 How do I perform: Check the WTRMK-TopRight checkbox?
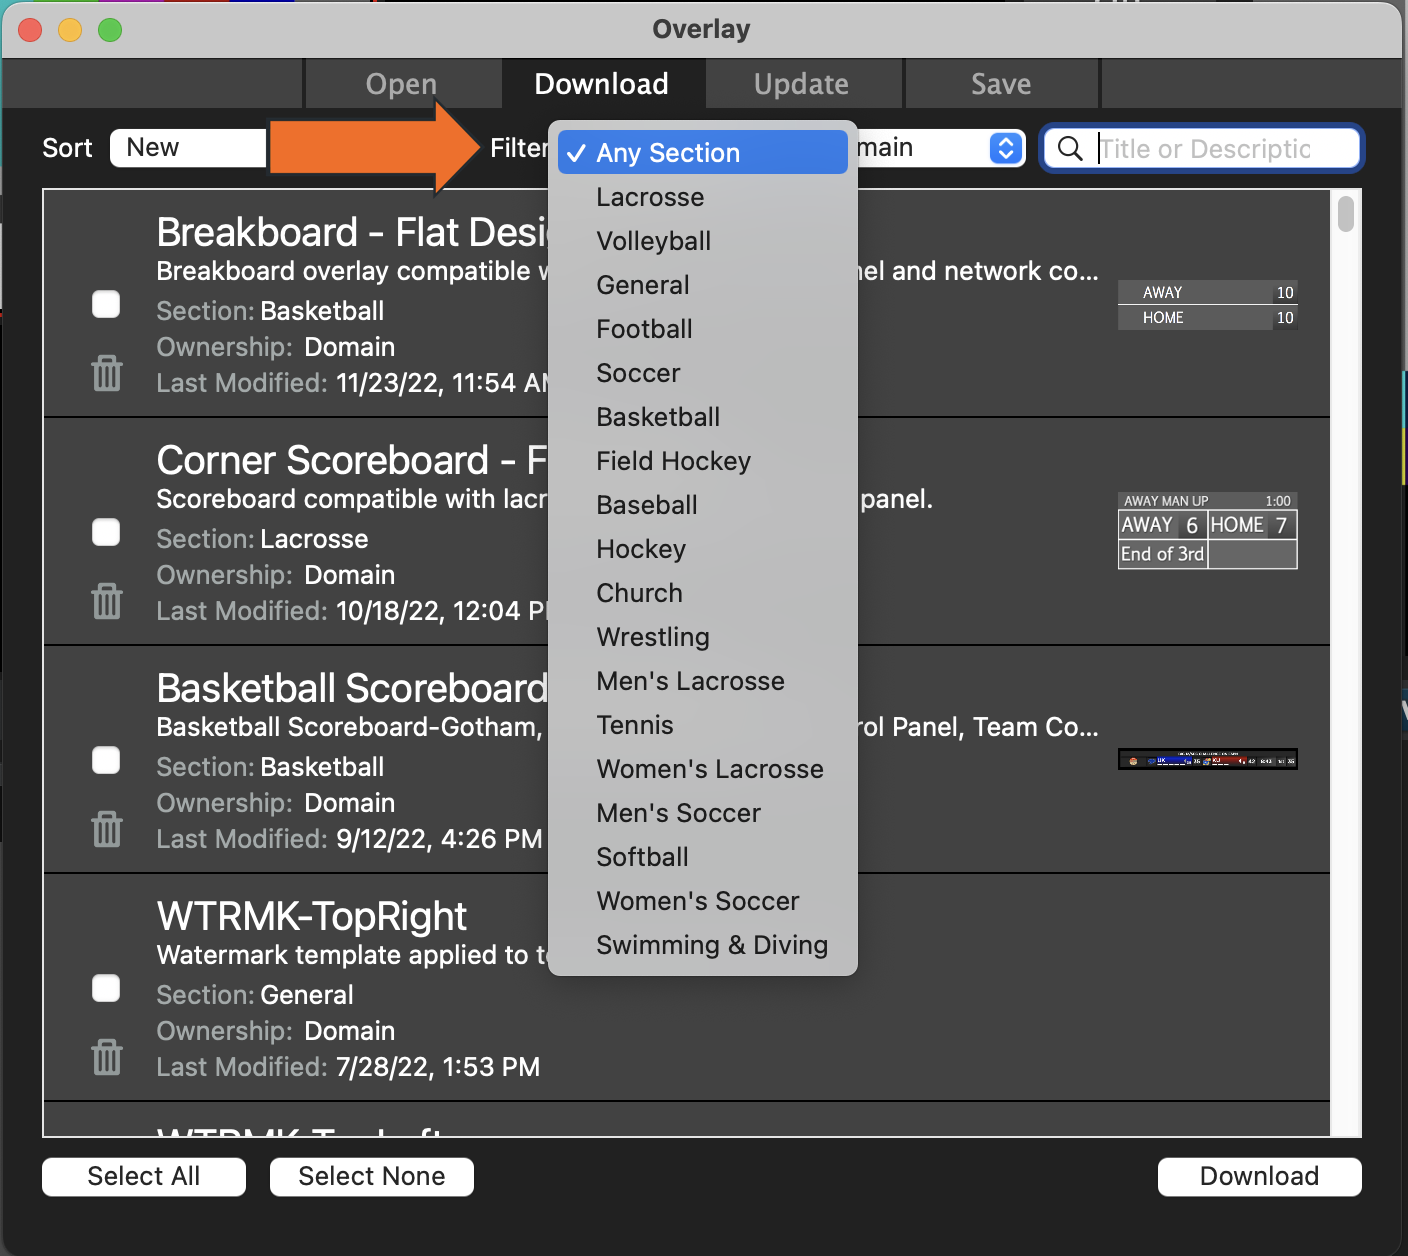pyautogui.click(x=106, y=988)
